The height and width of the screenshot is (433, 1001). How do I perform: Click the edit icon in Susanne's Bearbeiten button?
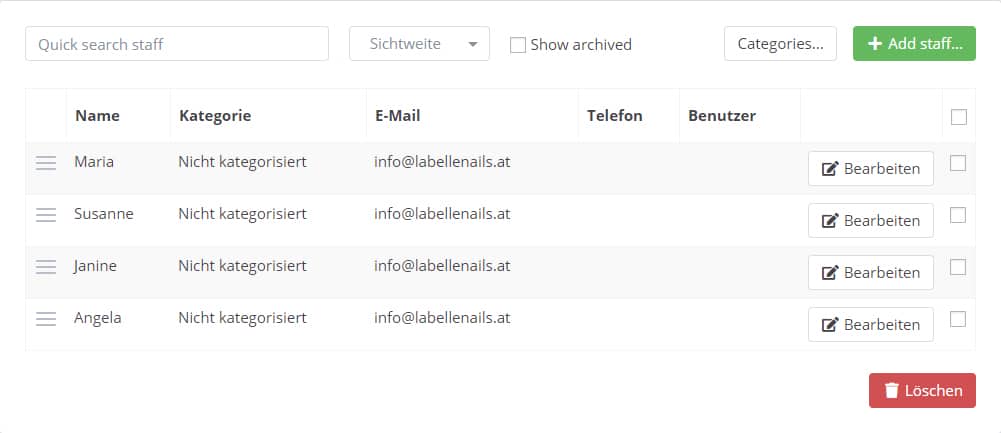point(829,221)
